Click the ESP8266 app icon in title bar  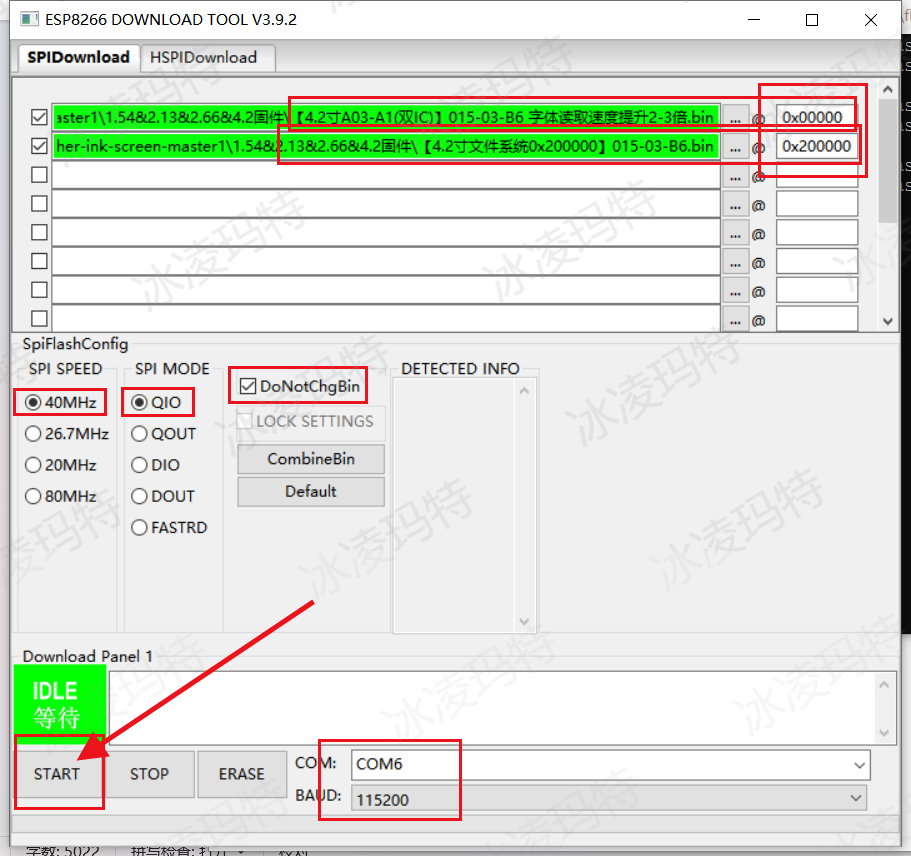[29, 19]
